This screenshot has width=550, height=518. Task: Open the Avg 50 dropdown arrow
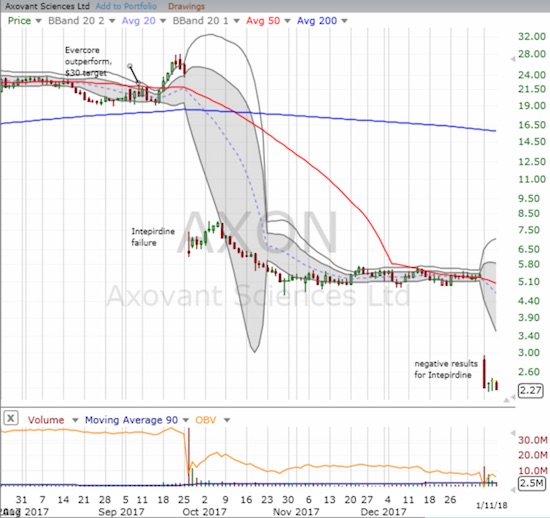287,21
